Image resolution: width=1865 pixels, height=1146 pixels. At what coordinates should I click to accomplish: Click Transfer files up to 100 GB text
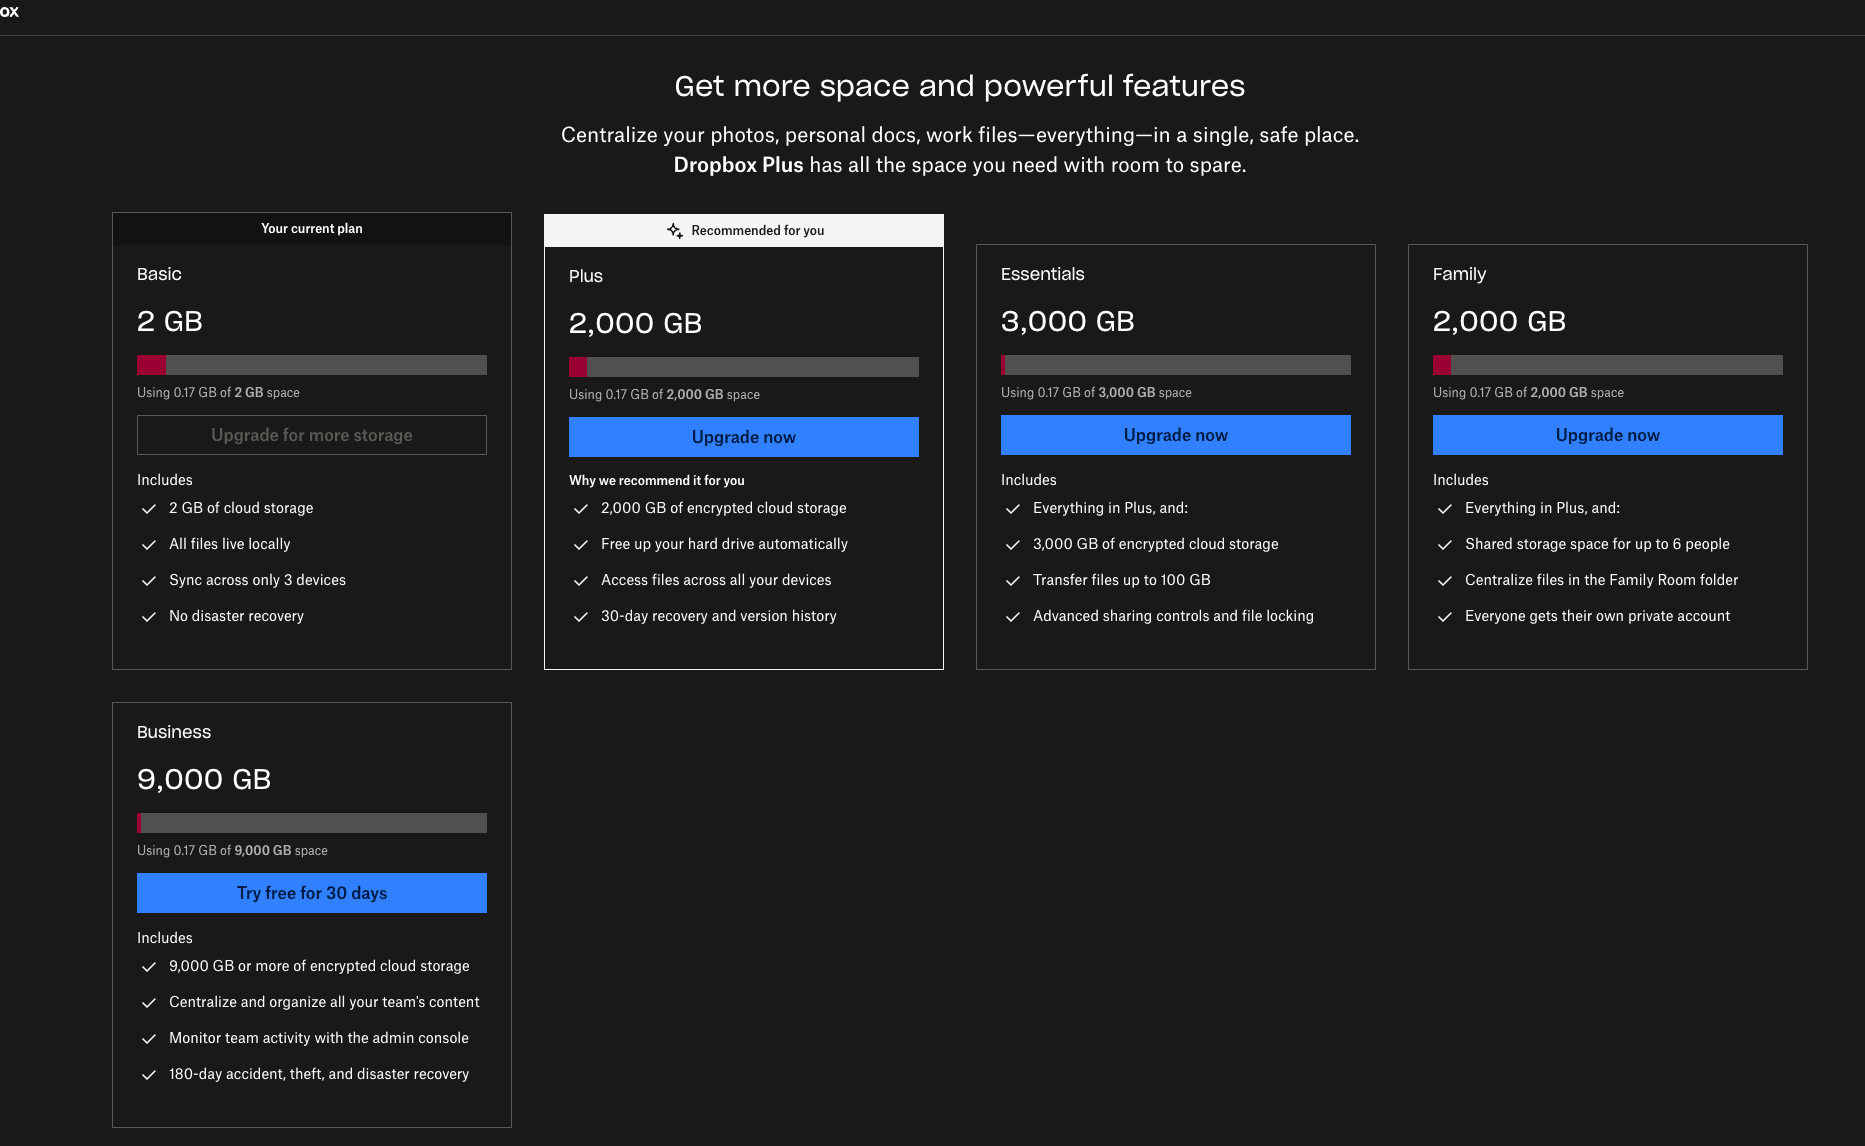coord(1121,580)
